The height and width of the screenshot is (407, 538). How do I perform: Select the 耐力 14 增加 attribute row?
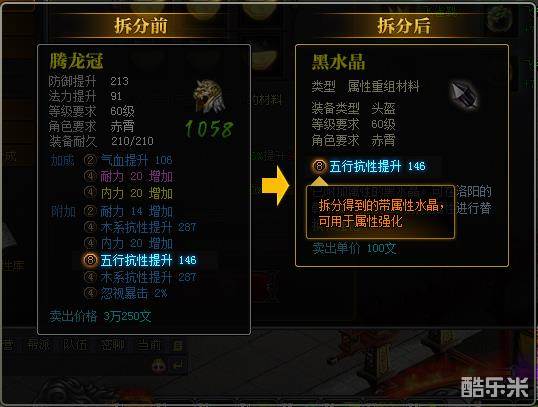[x=128, y=211]
